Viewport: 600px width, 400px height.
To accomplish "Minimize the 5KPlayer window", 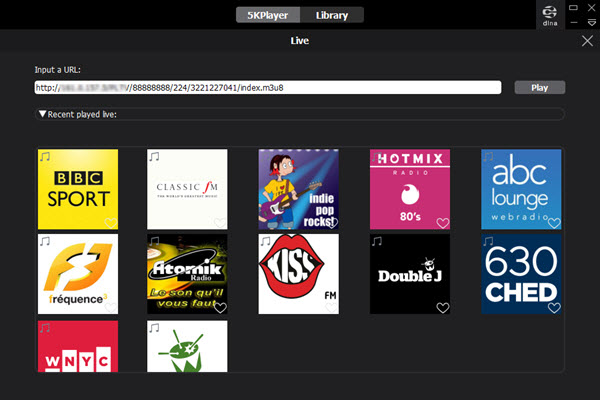I will [x=574, y=23].
